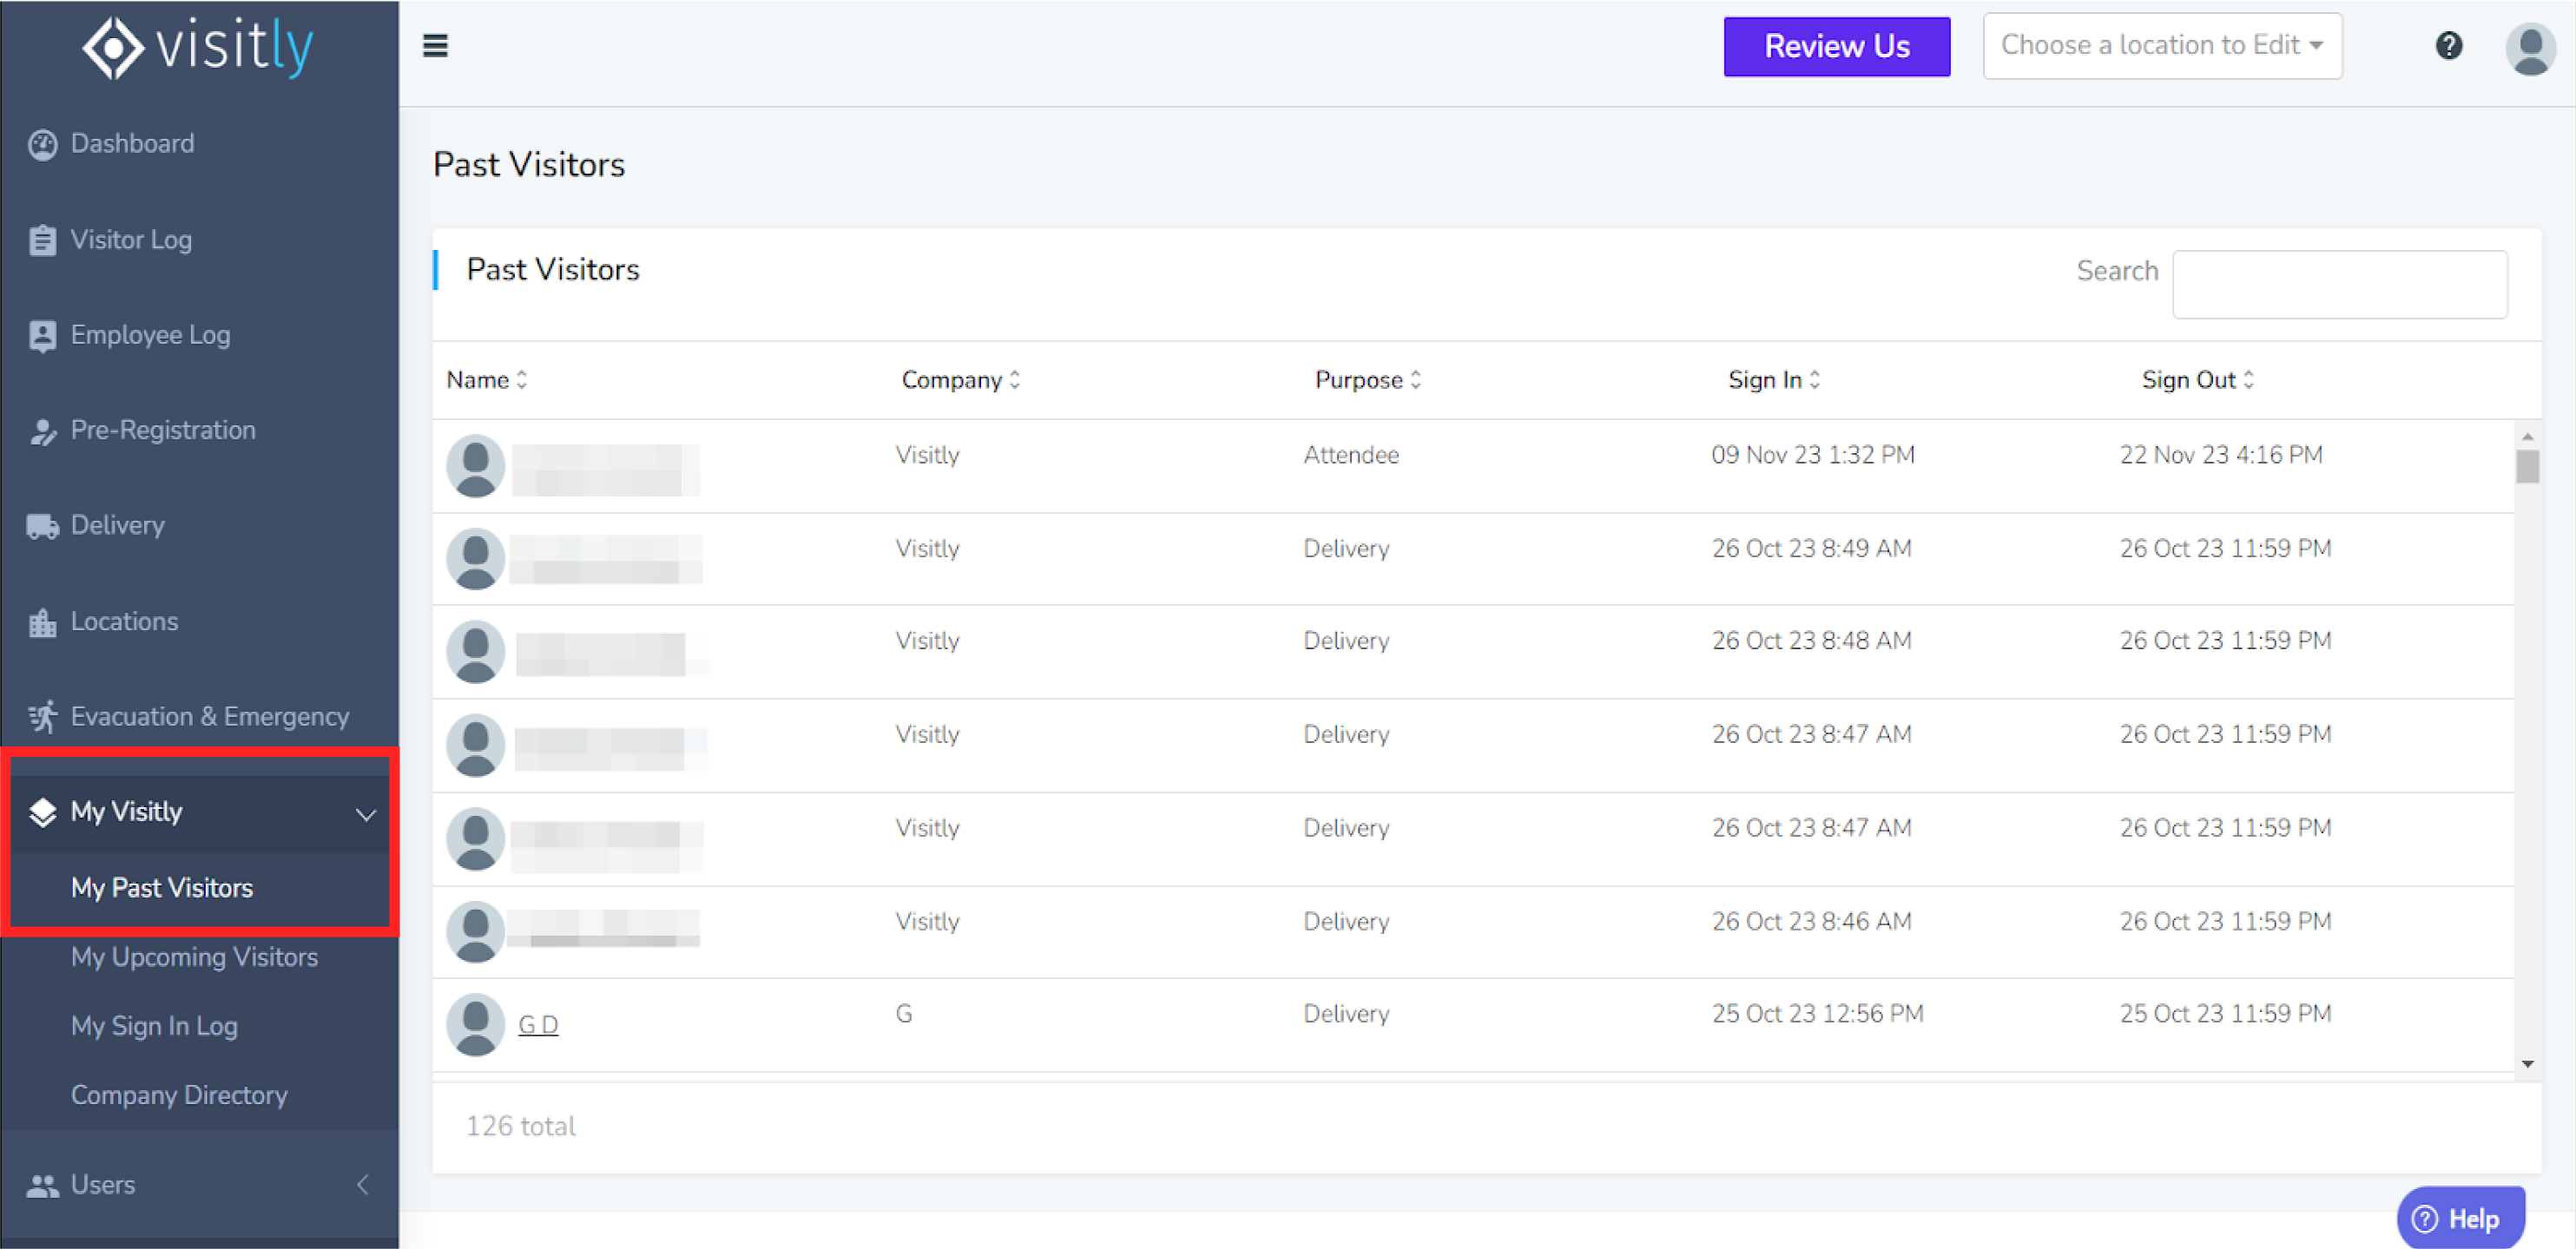
Task: Go to Company Directory
Action: (179, 1095)
